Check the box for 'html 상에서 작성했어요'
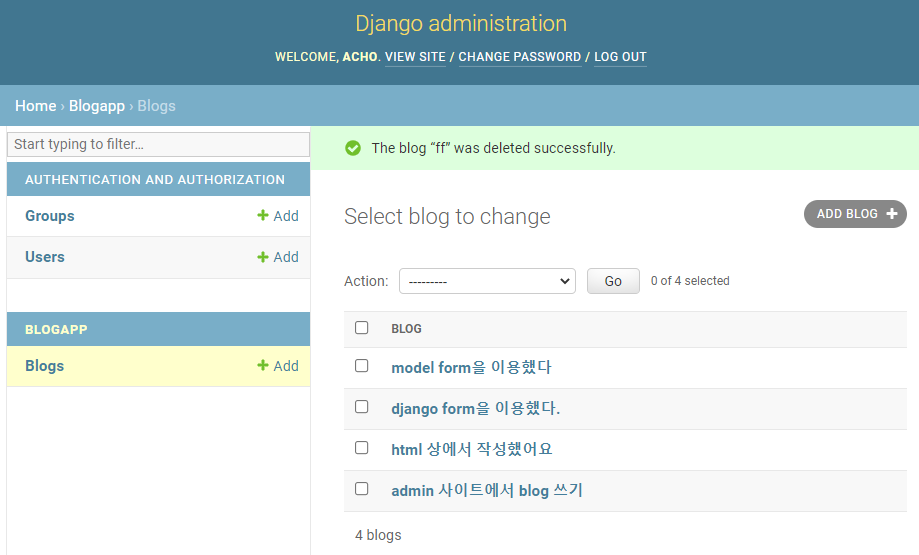Image resolution: width=919 pixels, height=555 pixels. (362, 448)
